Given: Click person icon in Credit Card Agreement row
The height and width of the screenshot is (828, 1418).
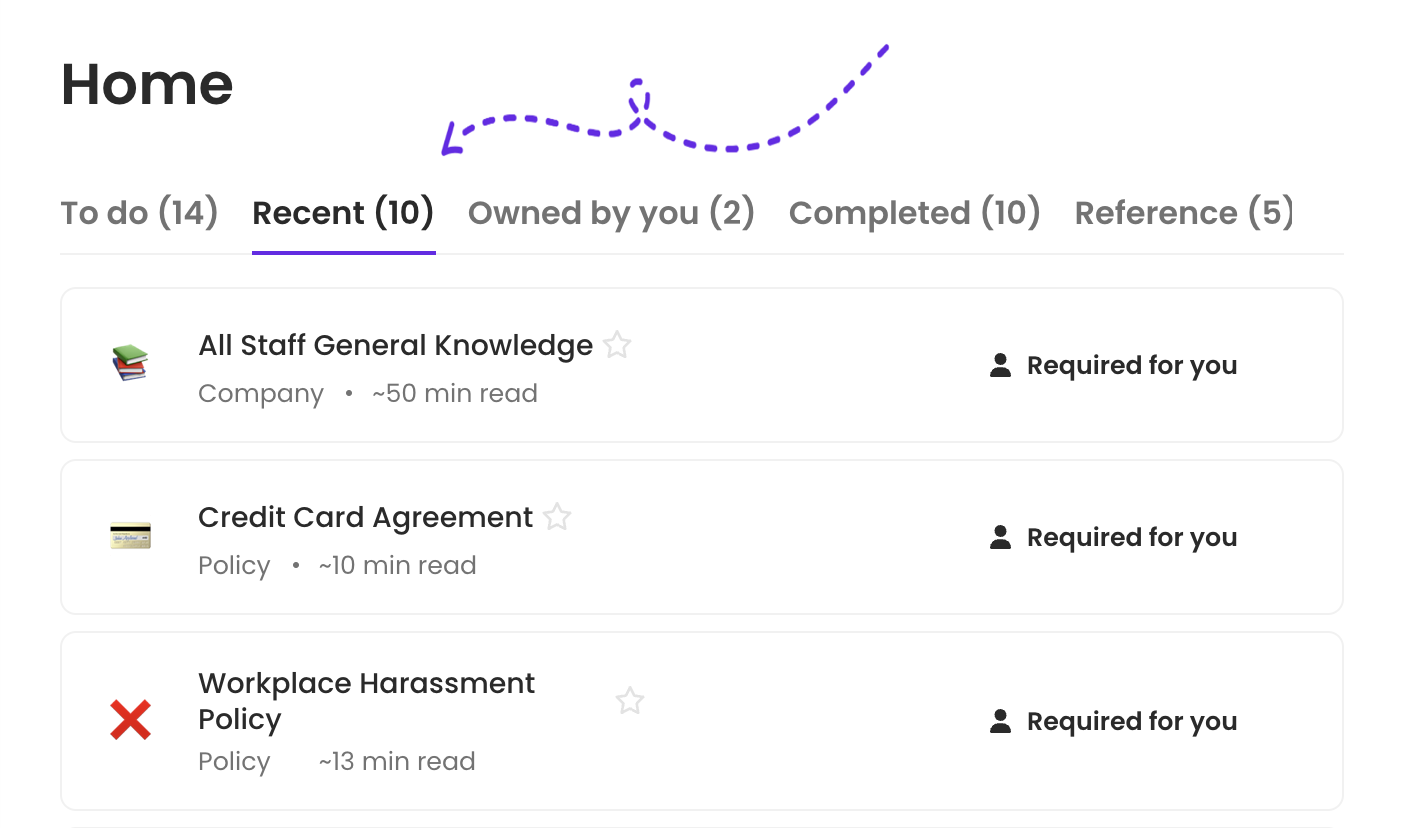Looking at the screenshot, I should (x=1000, y=538).
